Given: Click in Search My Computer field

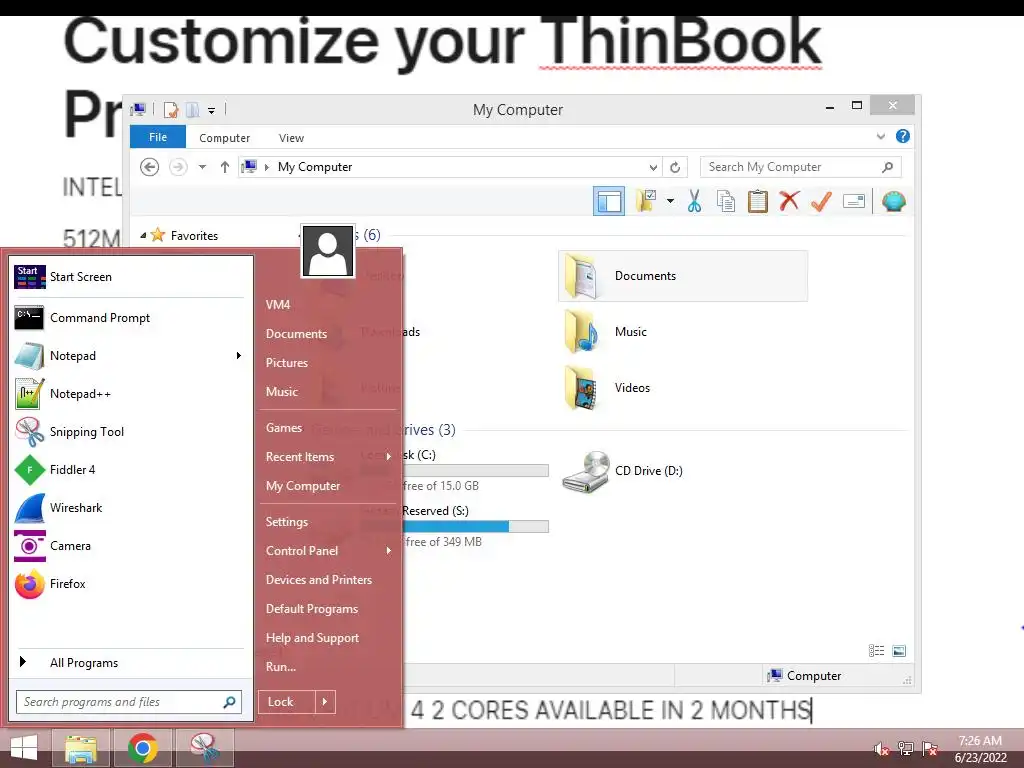Looking at the screenshot, I should pos(800,167).
